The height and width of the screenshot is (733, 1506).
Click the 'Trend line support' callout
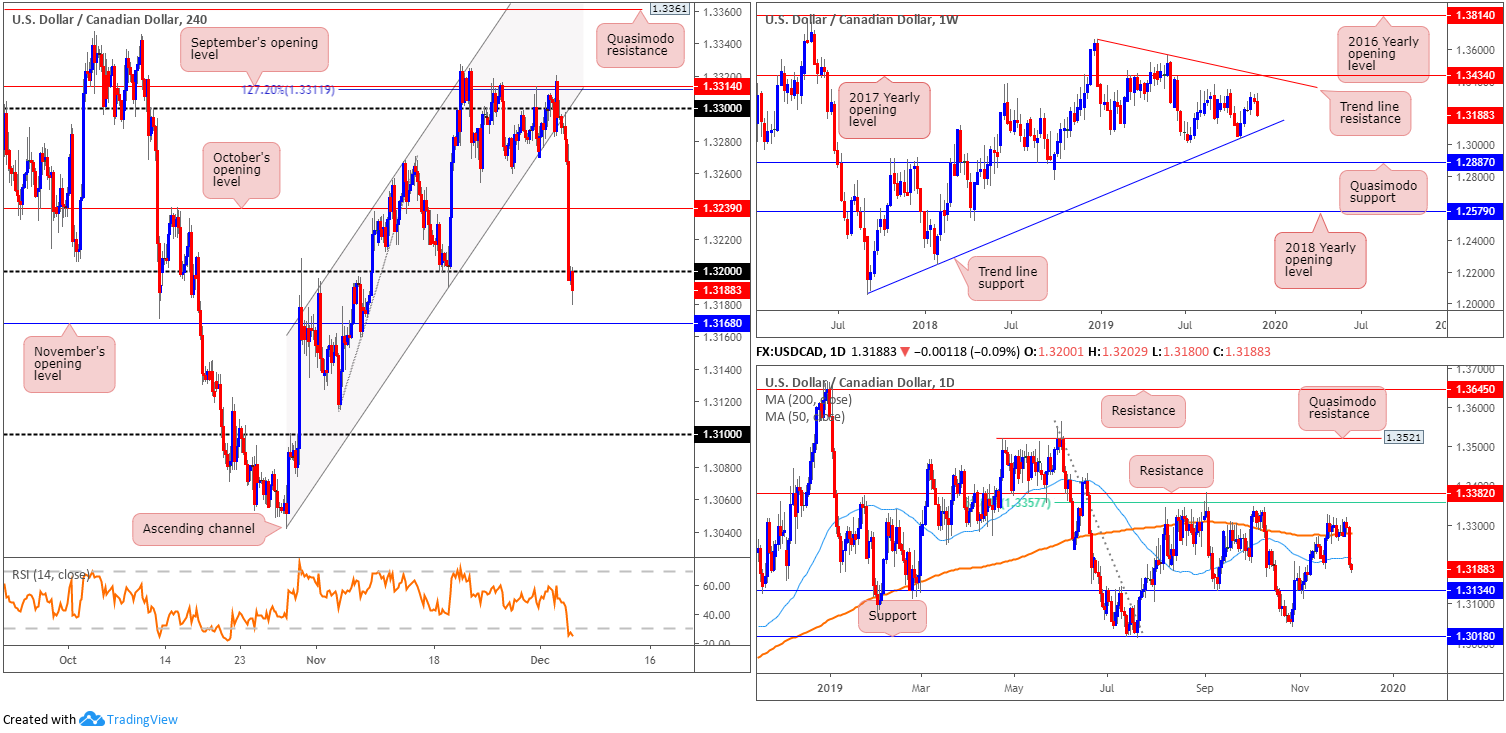(x=1007, y=279)
